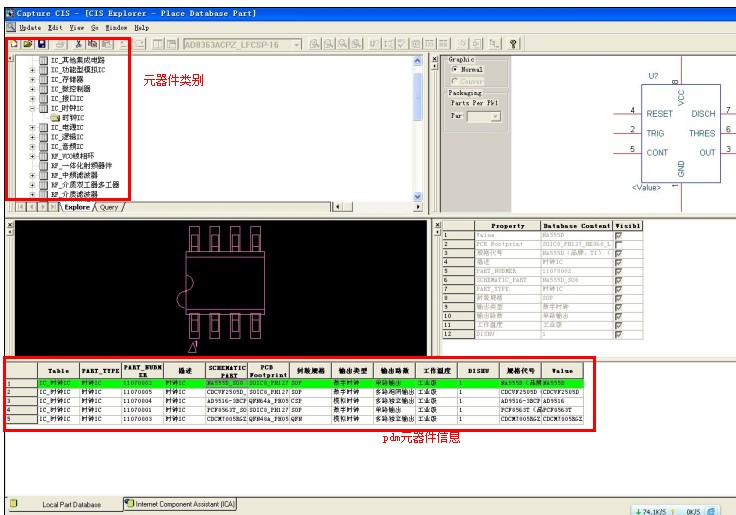Image resolution: width=736 pixels, height=515 pixels.
Task: Click the Print toolbar icon
Action: click(x=60, y=44)
